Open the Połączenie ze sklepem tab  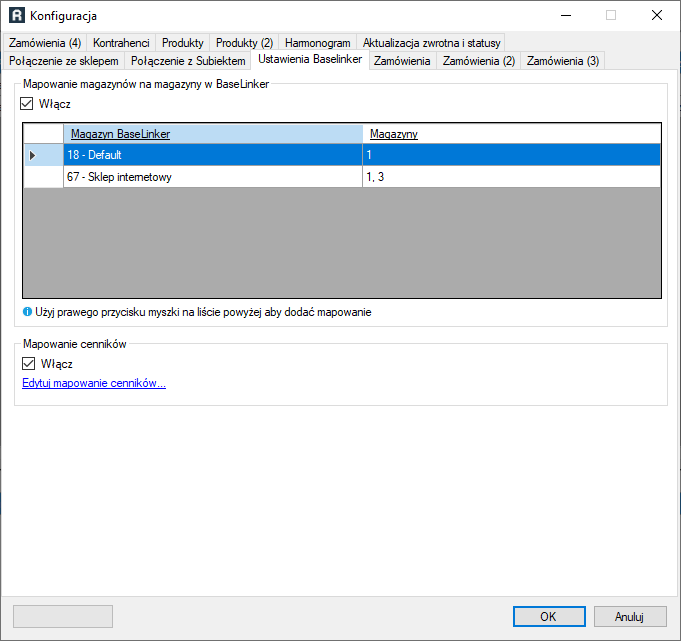tap(64, 61)
